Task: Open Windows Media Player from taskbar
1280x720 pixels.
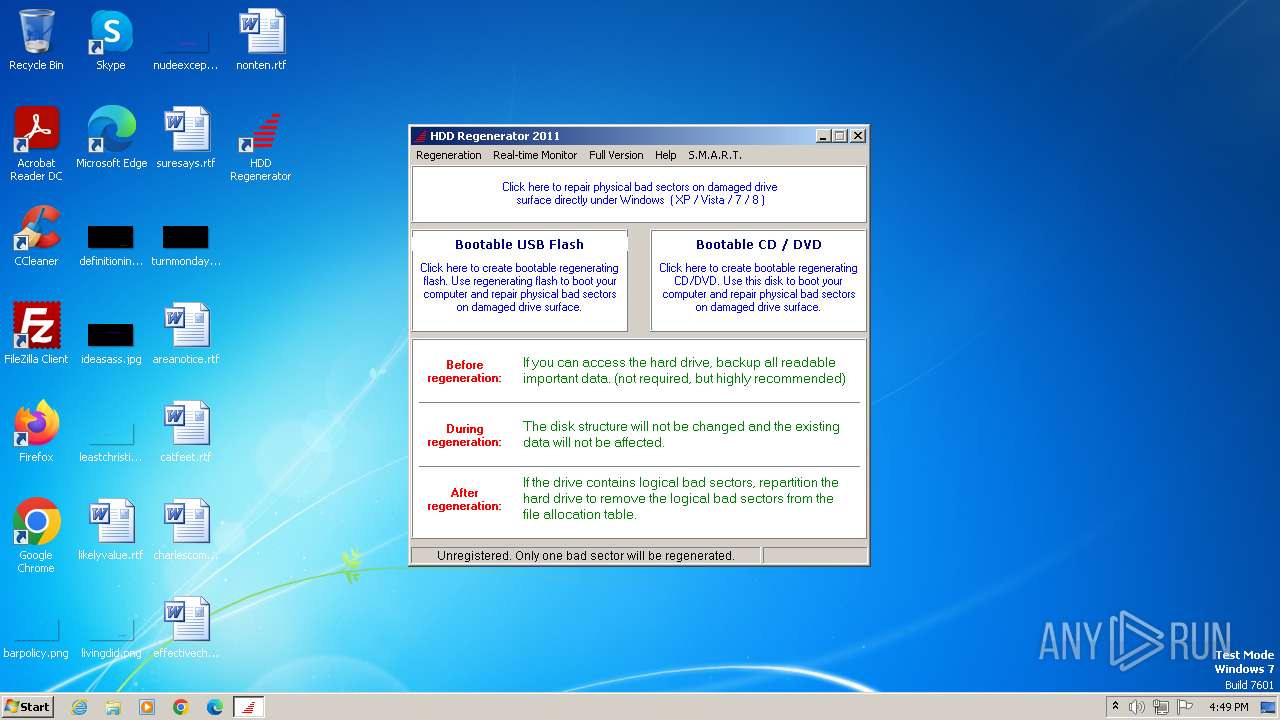Action: (147, 706)
